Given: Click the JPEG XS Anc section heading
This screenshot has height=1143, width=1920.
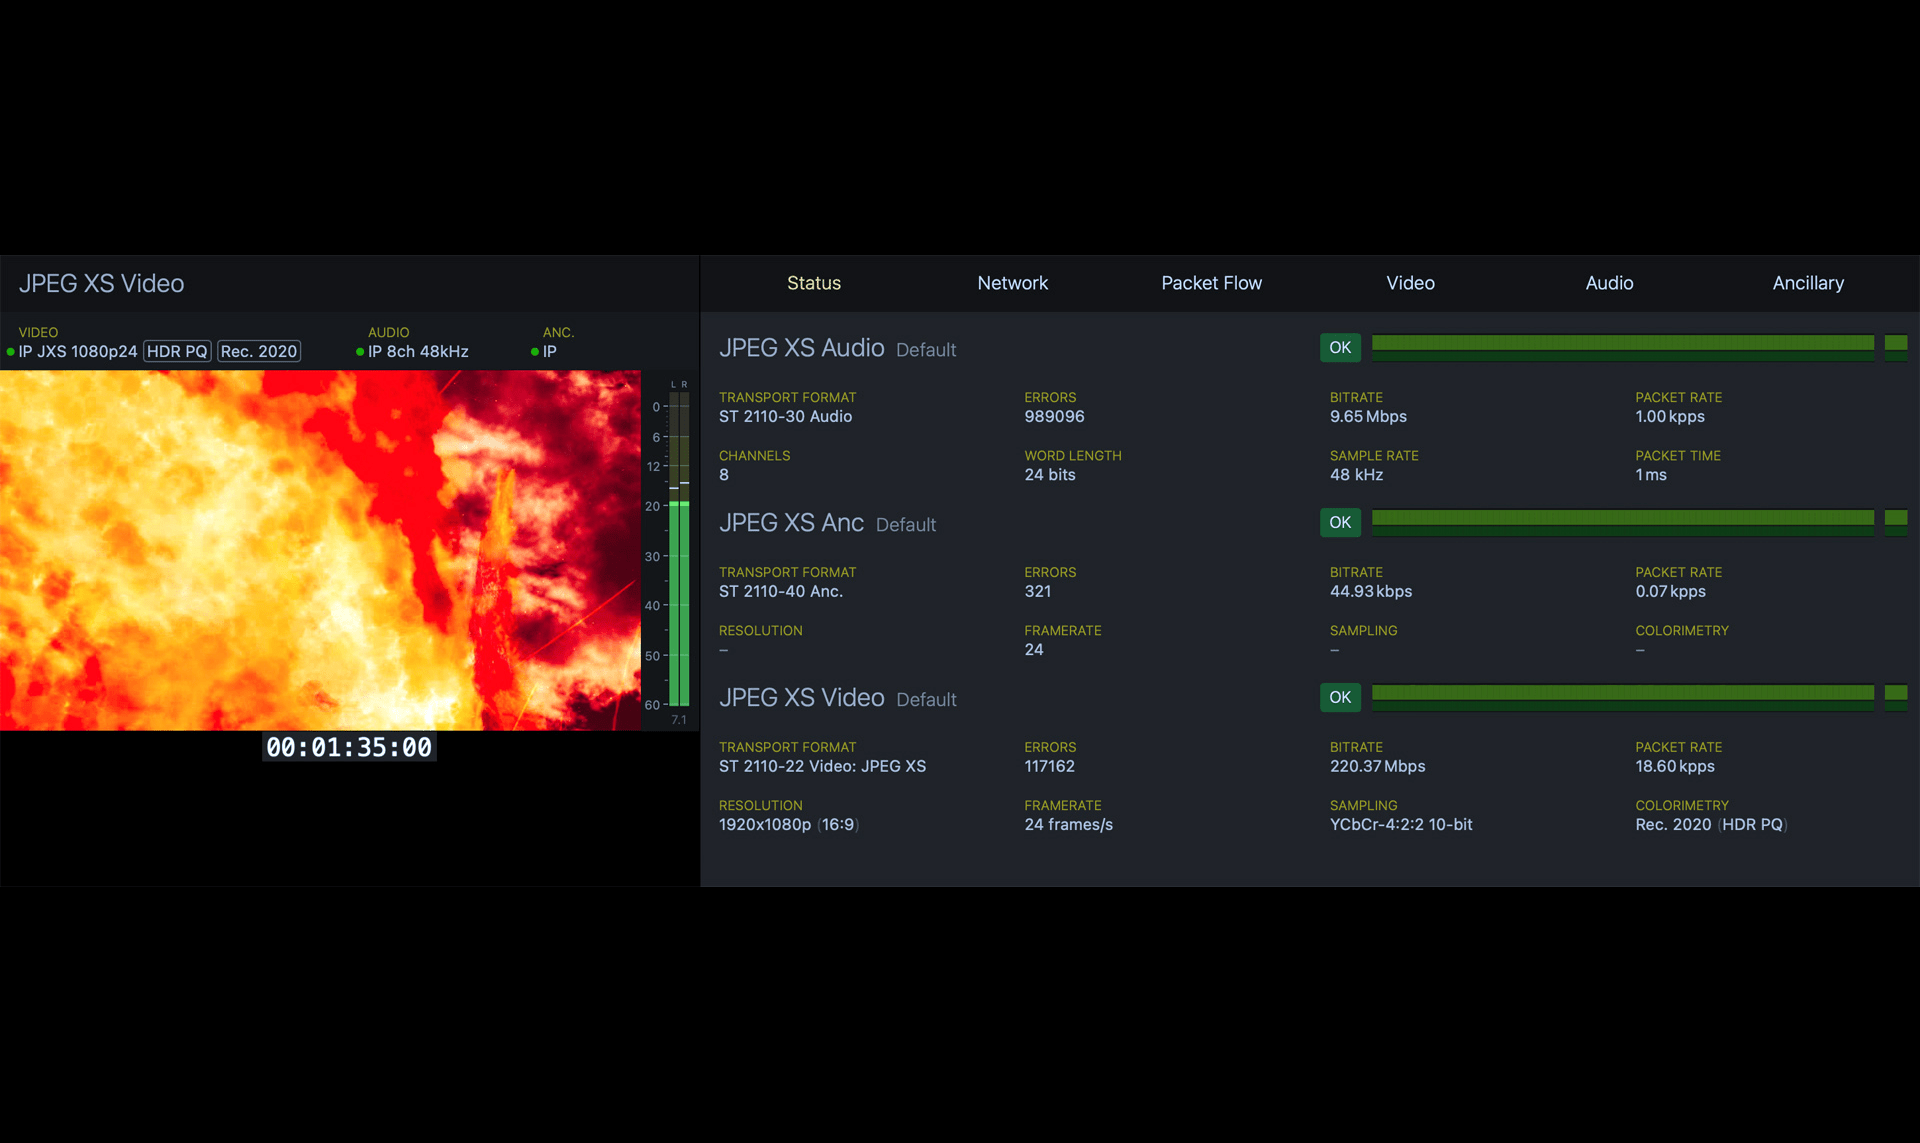Looking at the screenshot, I should click(x=791, y=523).
